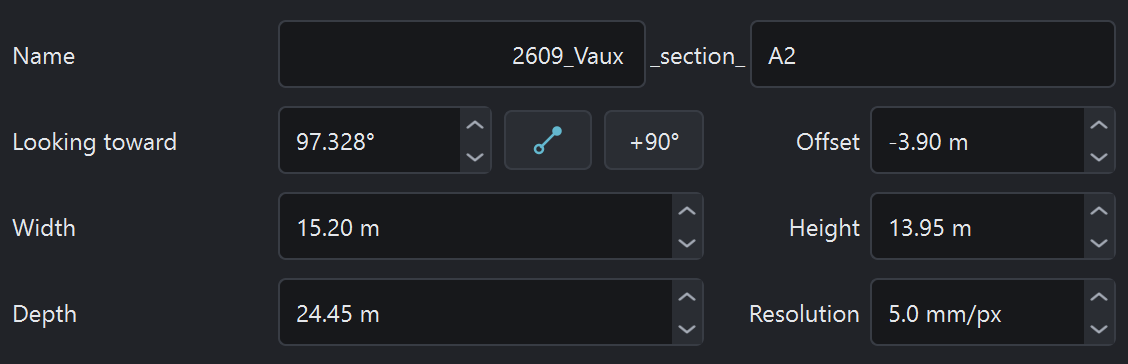The image size is (1128, 364).
Task: Click the two-point line direction picker icon
Action: pos(547,140)
